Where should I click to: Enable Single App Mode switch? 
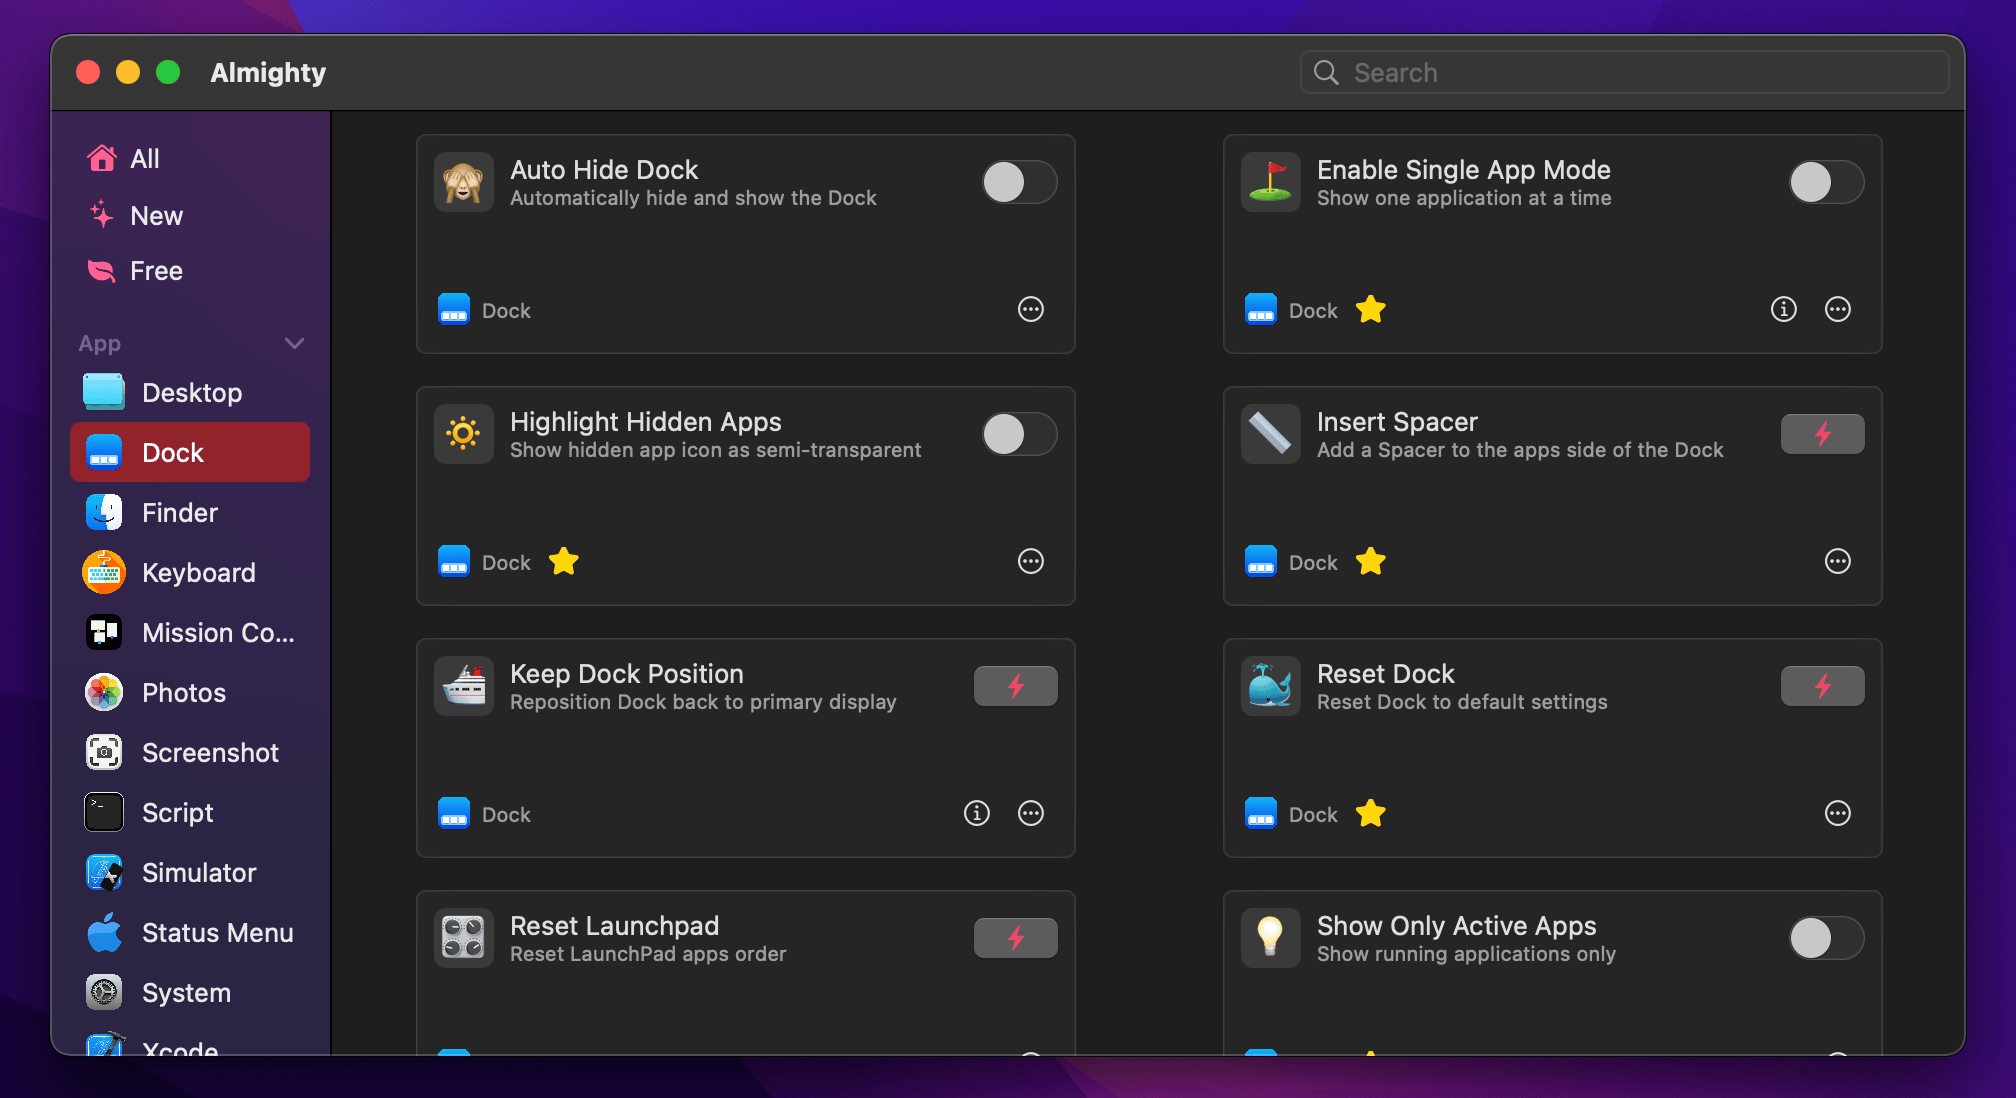coord(1826,182)
